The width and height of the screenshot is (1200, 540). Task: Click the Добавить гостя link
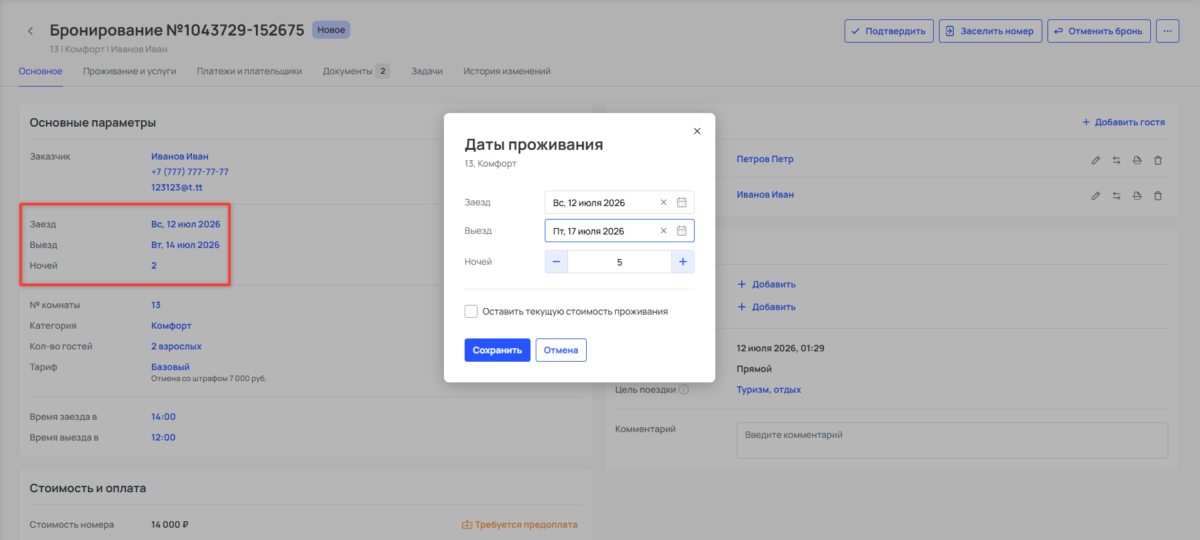point(1124,122)
